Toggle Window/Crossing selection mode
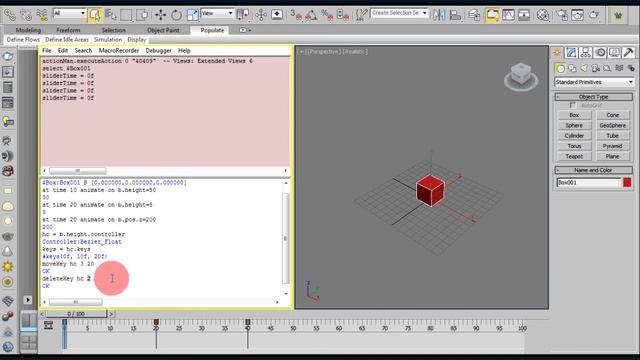This screenshot has width=640, height=360. [142, 15]
